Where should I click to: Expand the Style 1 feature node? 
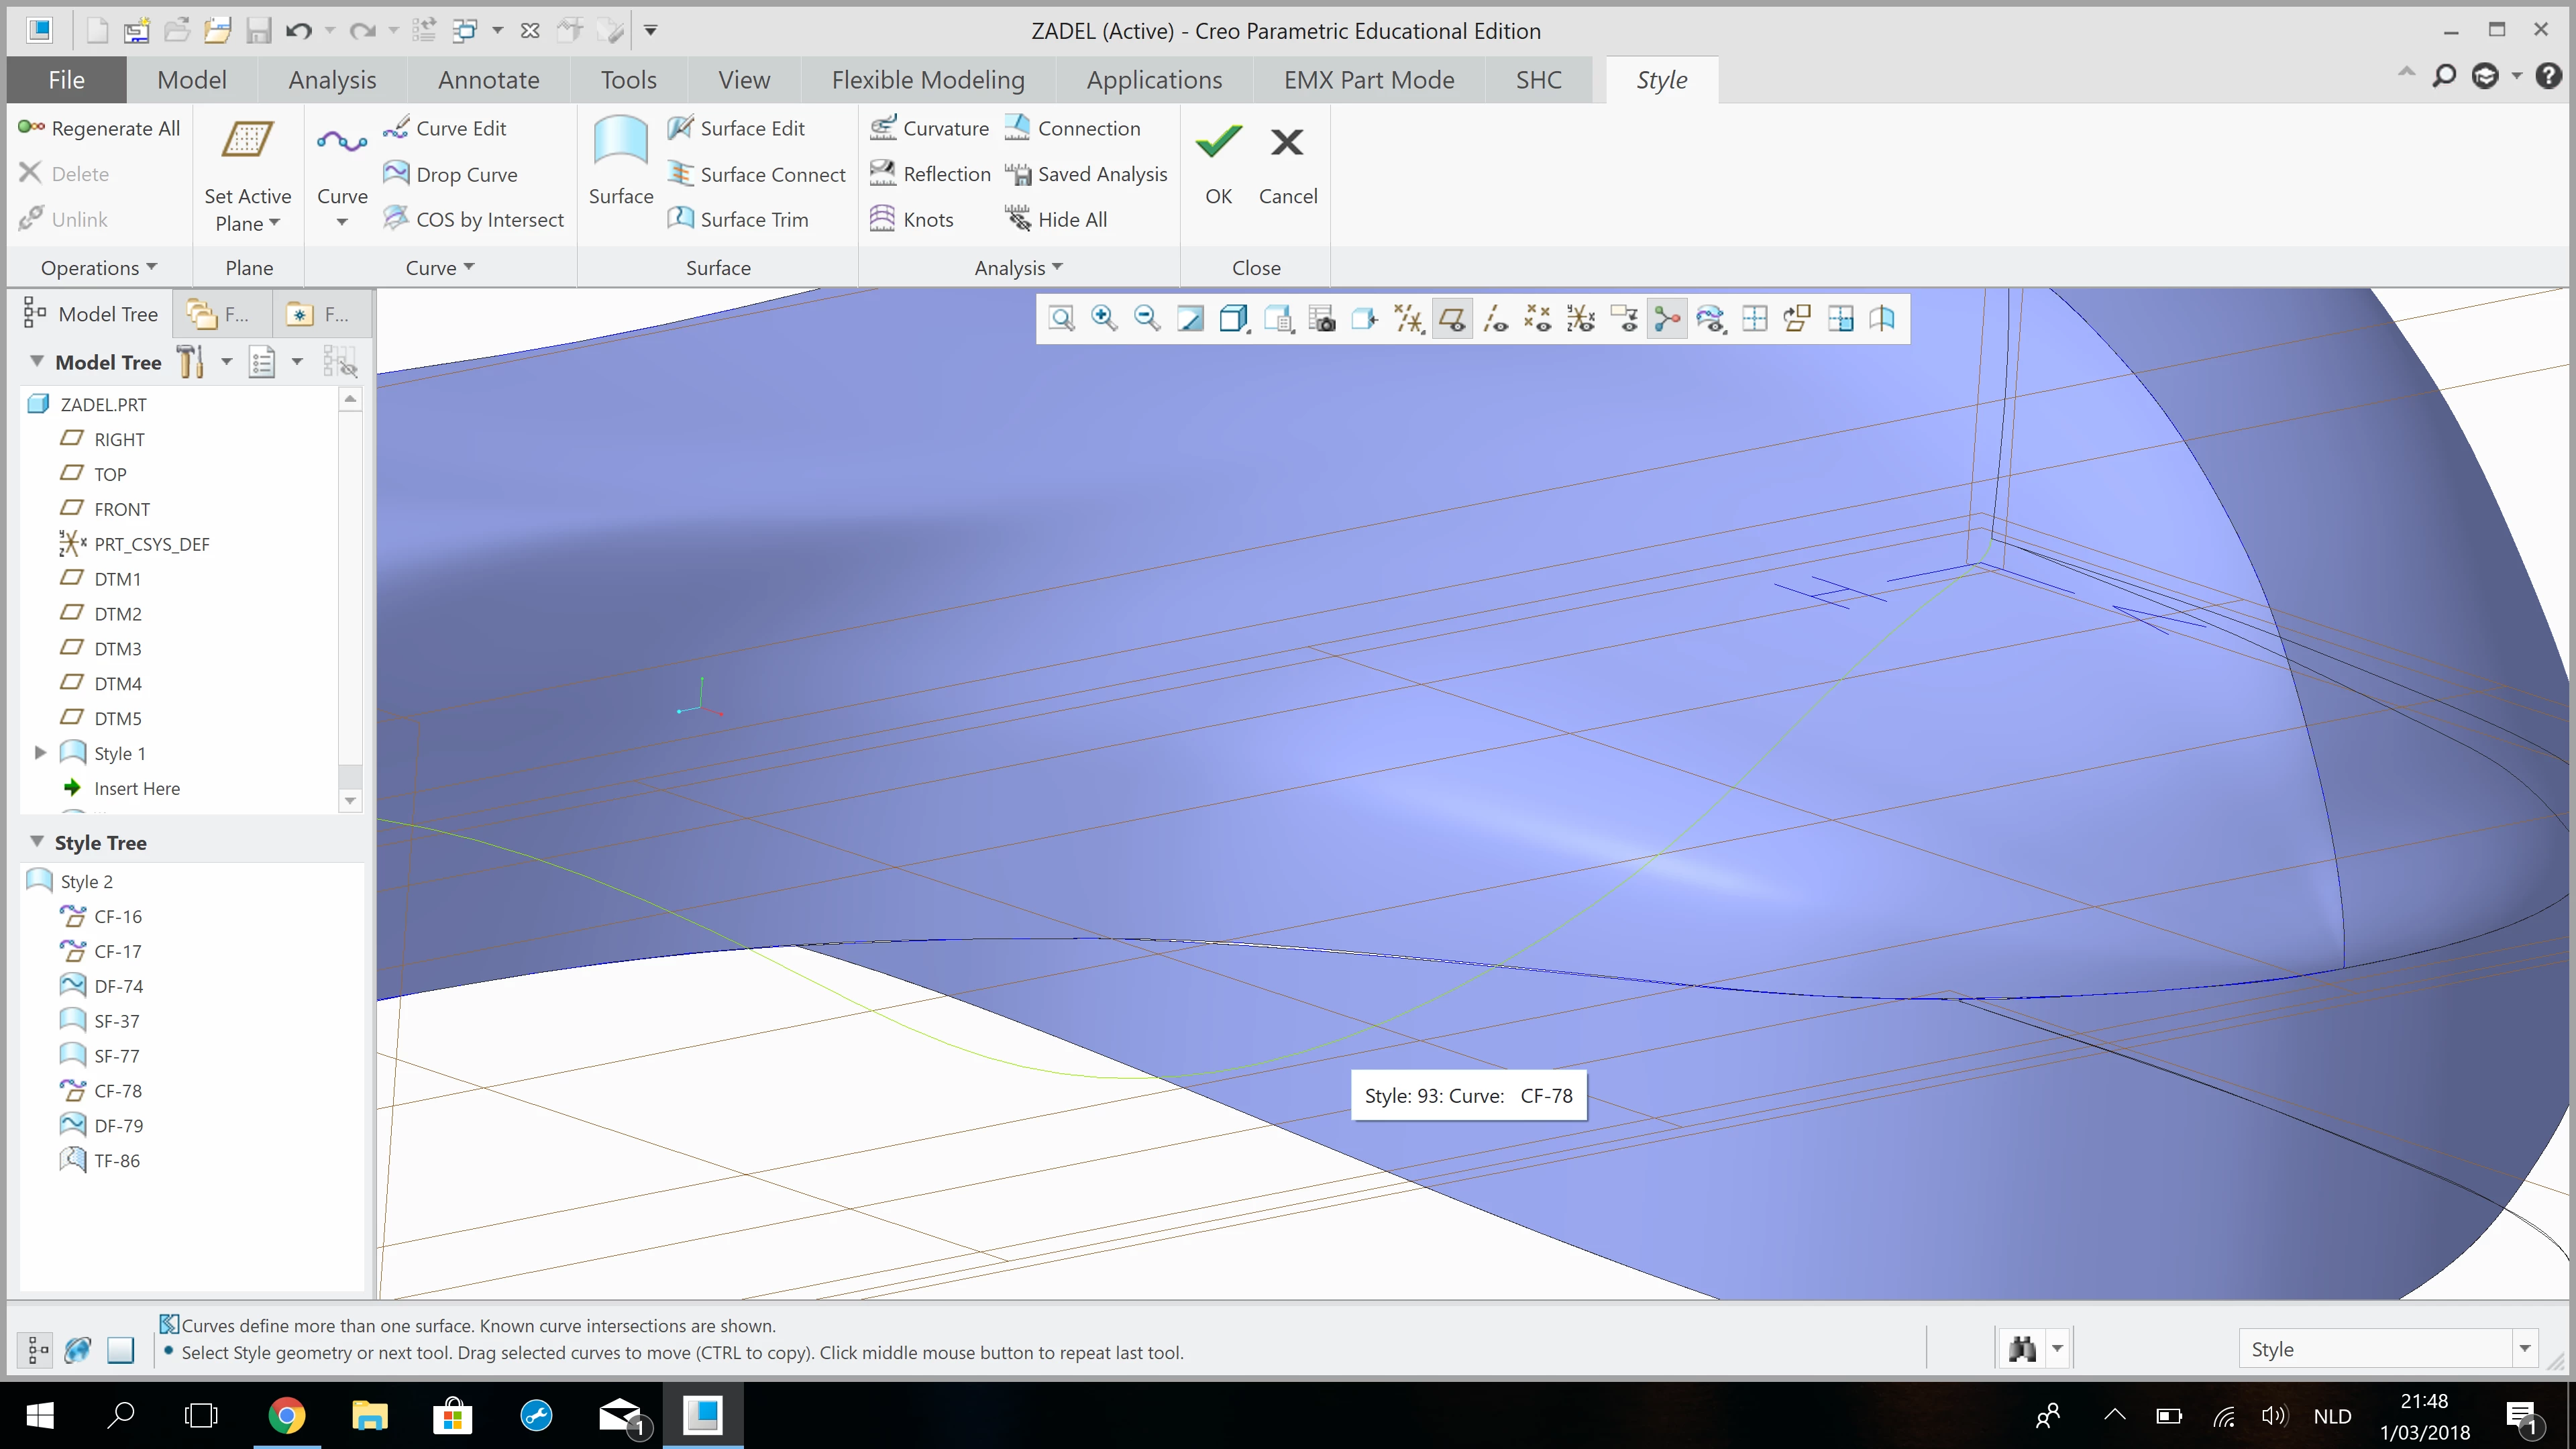(40, 753)
